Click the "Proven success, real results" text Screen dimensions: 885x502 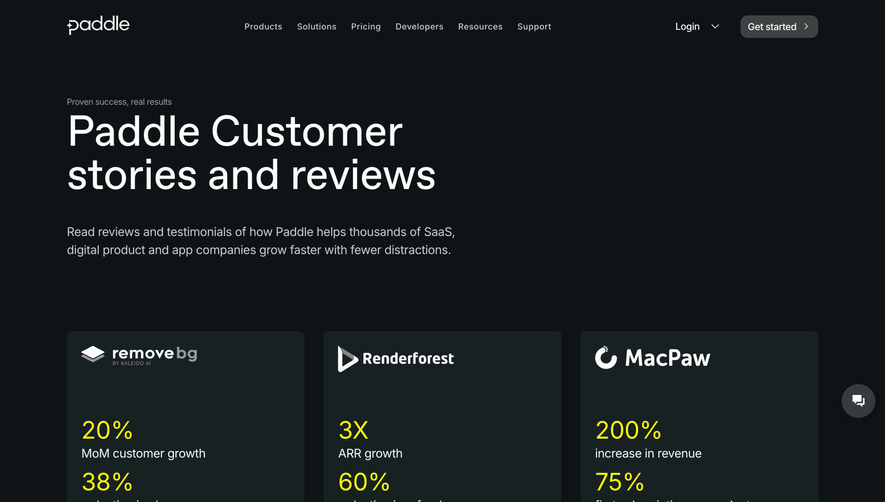[x=119, y=102]
